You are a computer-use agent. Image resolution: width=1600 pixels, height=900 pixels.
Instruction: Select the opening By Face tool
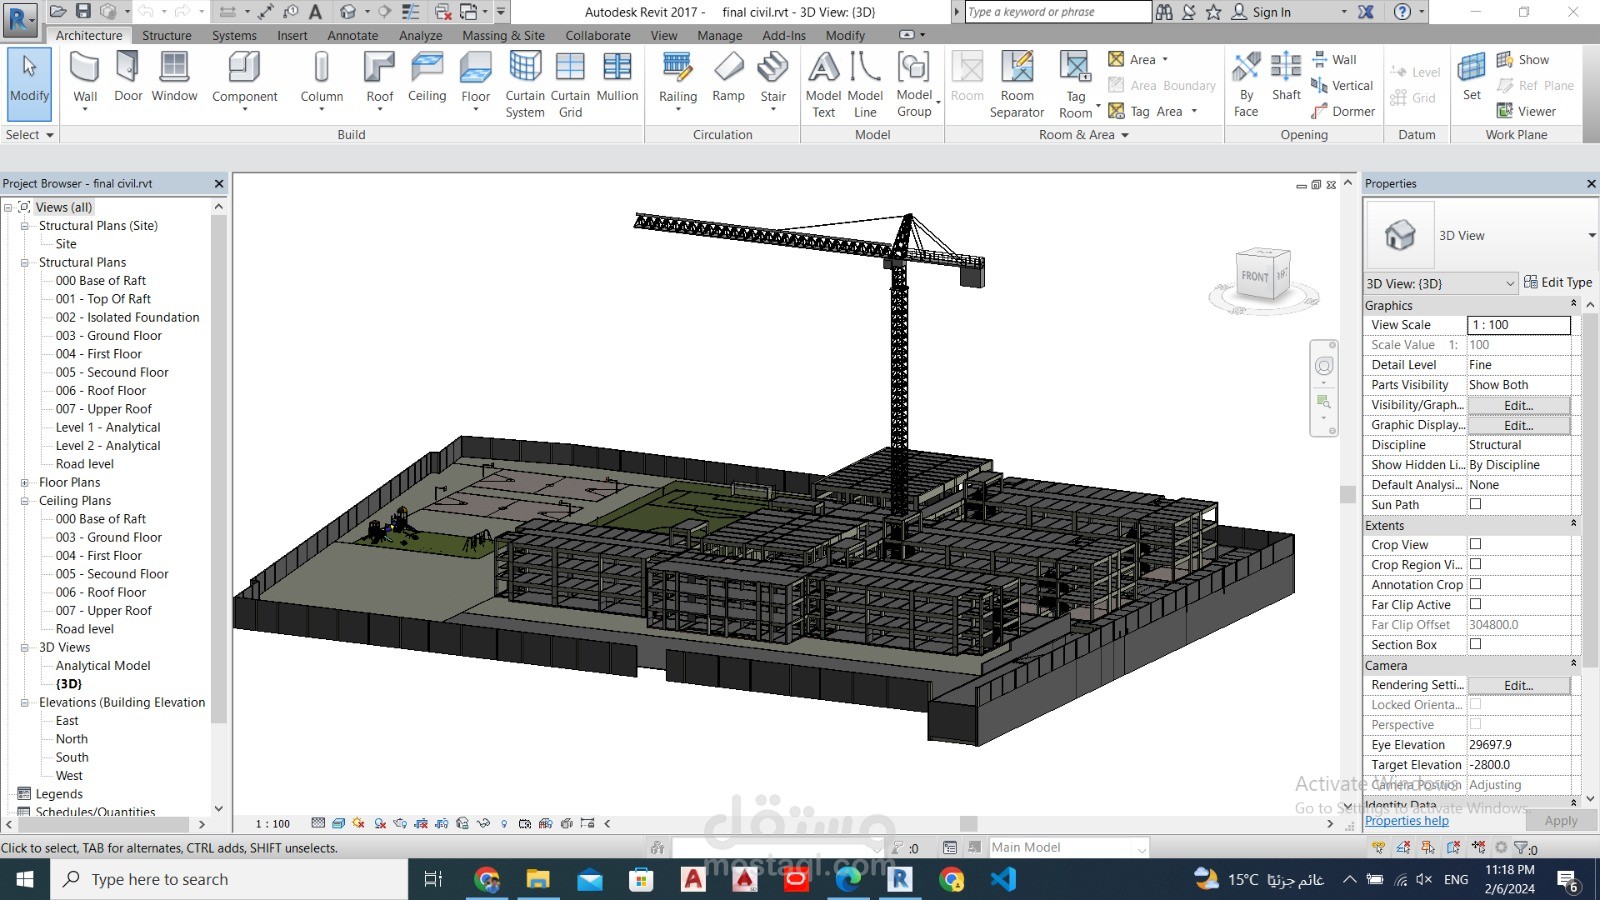point(1246,84)
